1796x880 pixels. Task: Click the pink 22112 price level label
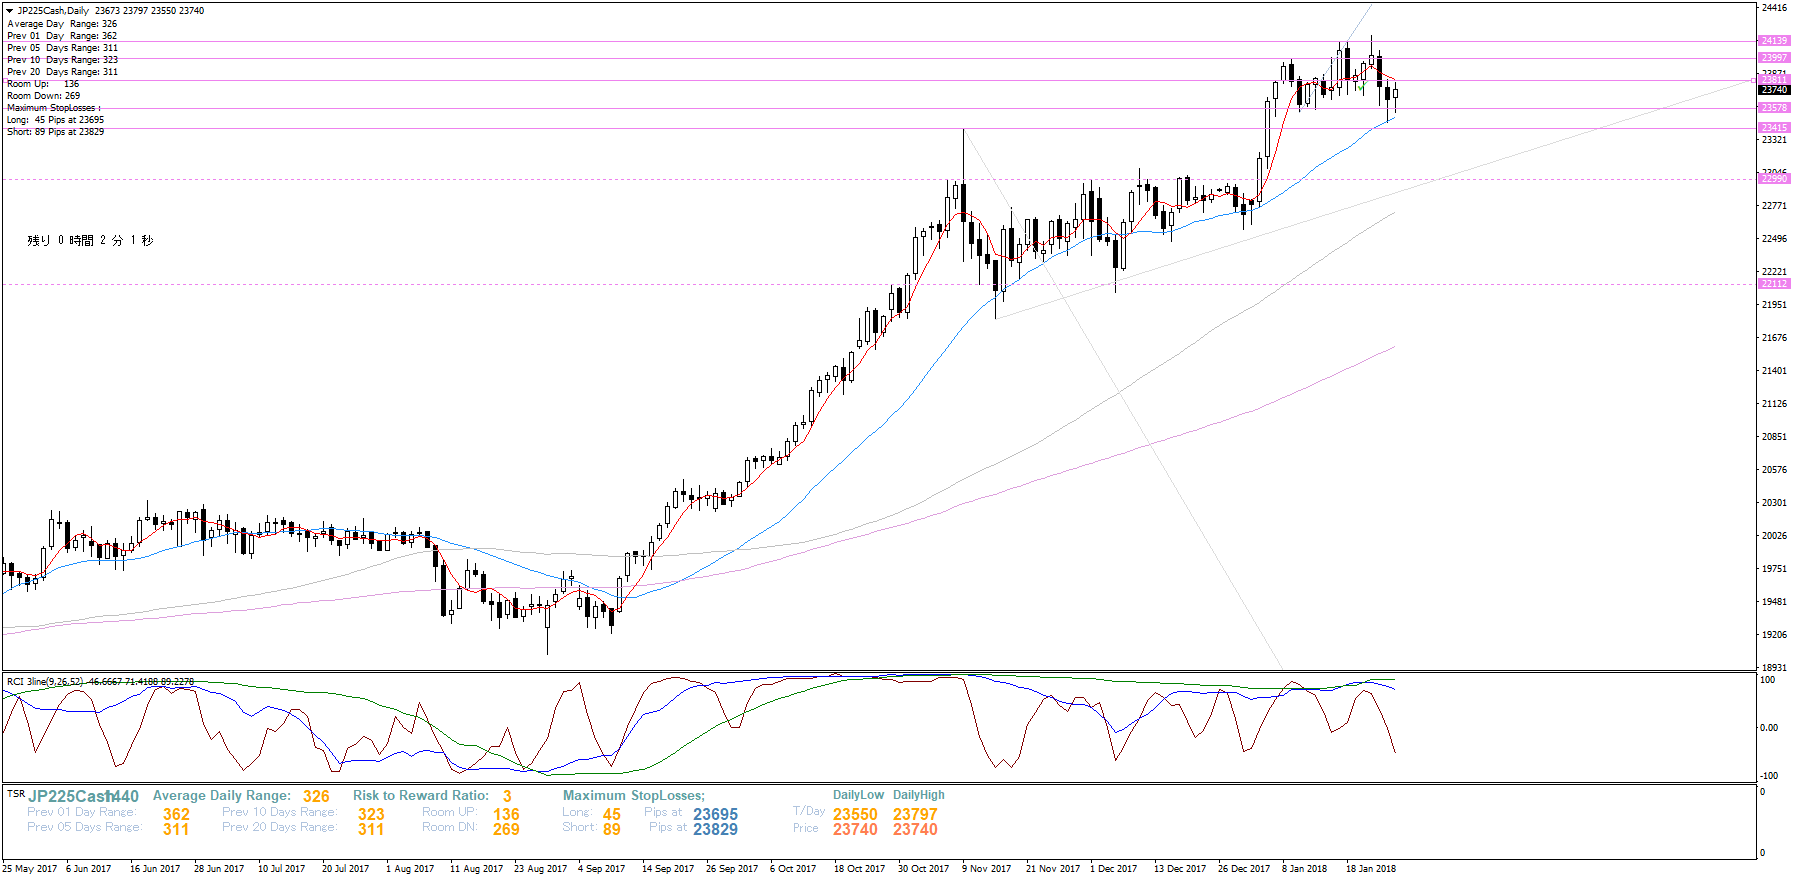(x=1774, y=284)
